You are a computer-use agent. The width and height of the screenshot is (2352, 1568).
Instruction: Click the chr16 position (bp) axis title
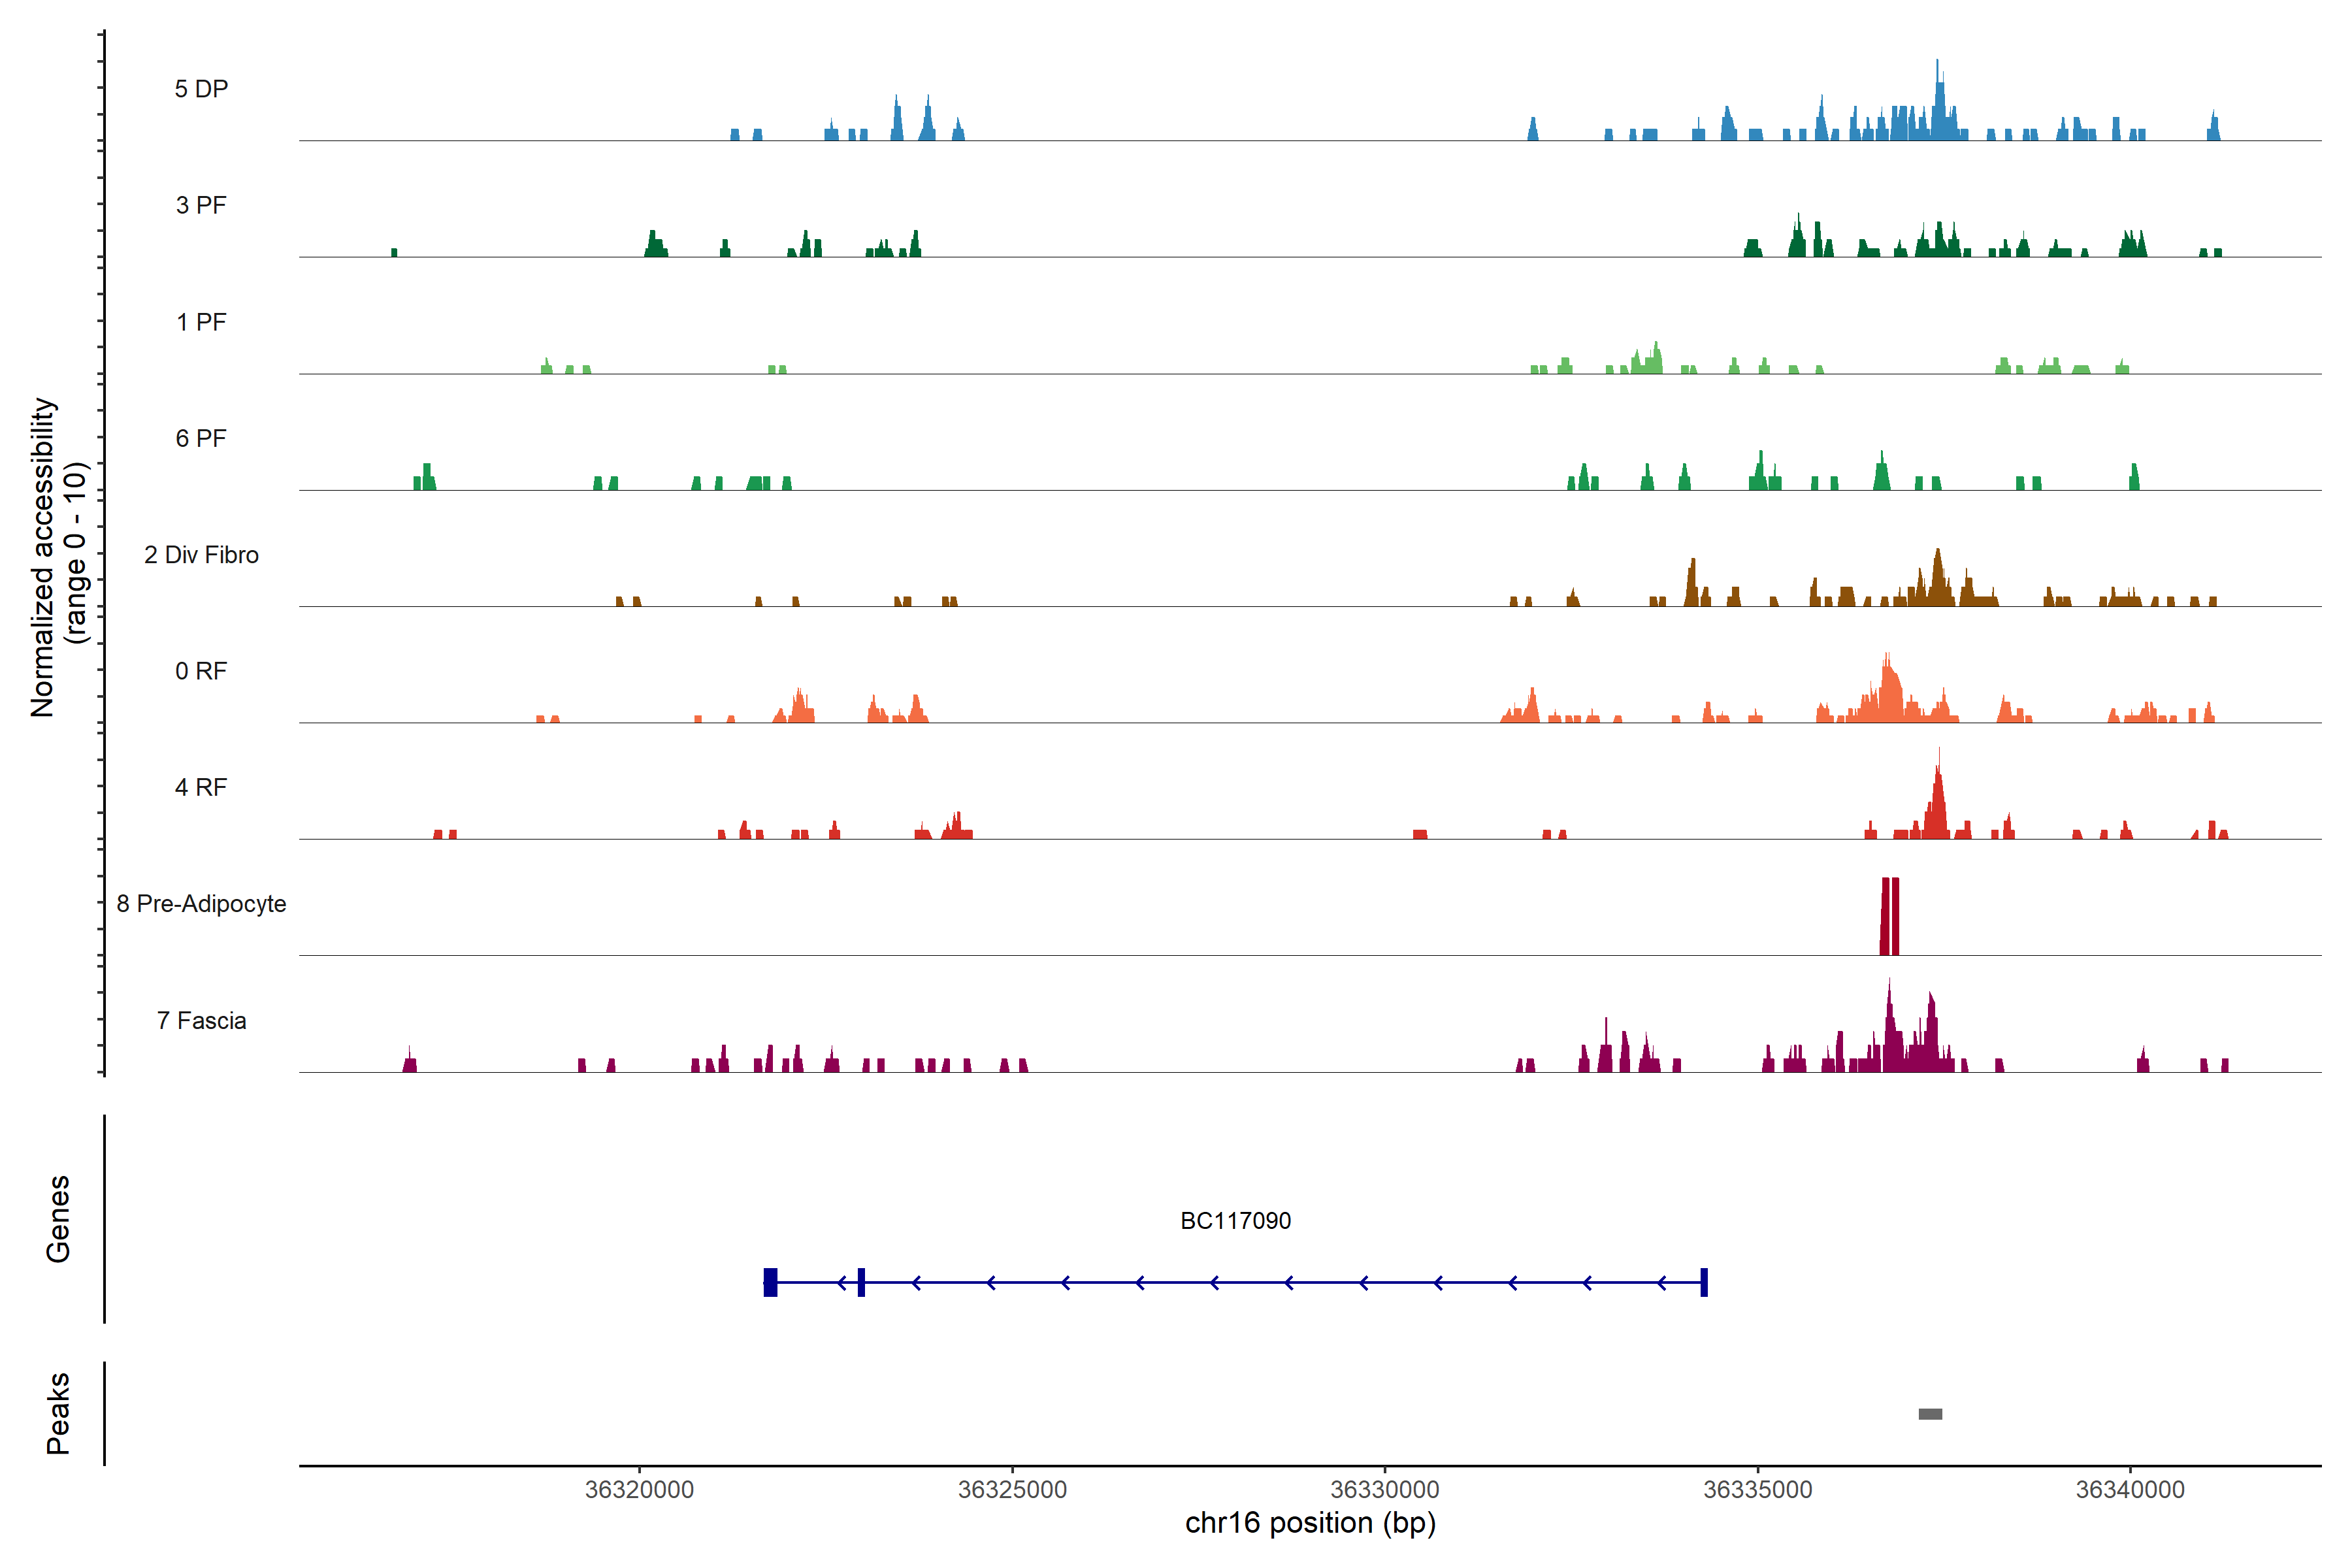pos(1310,1523)
